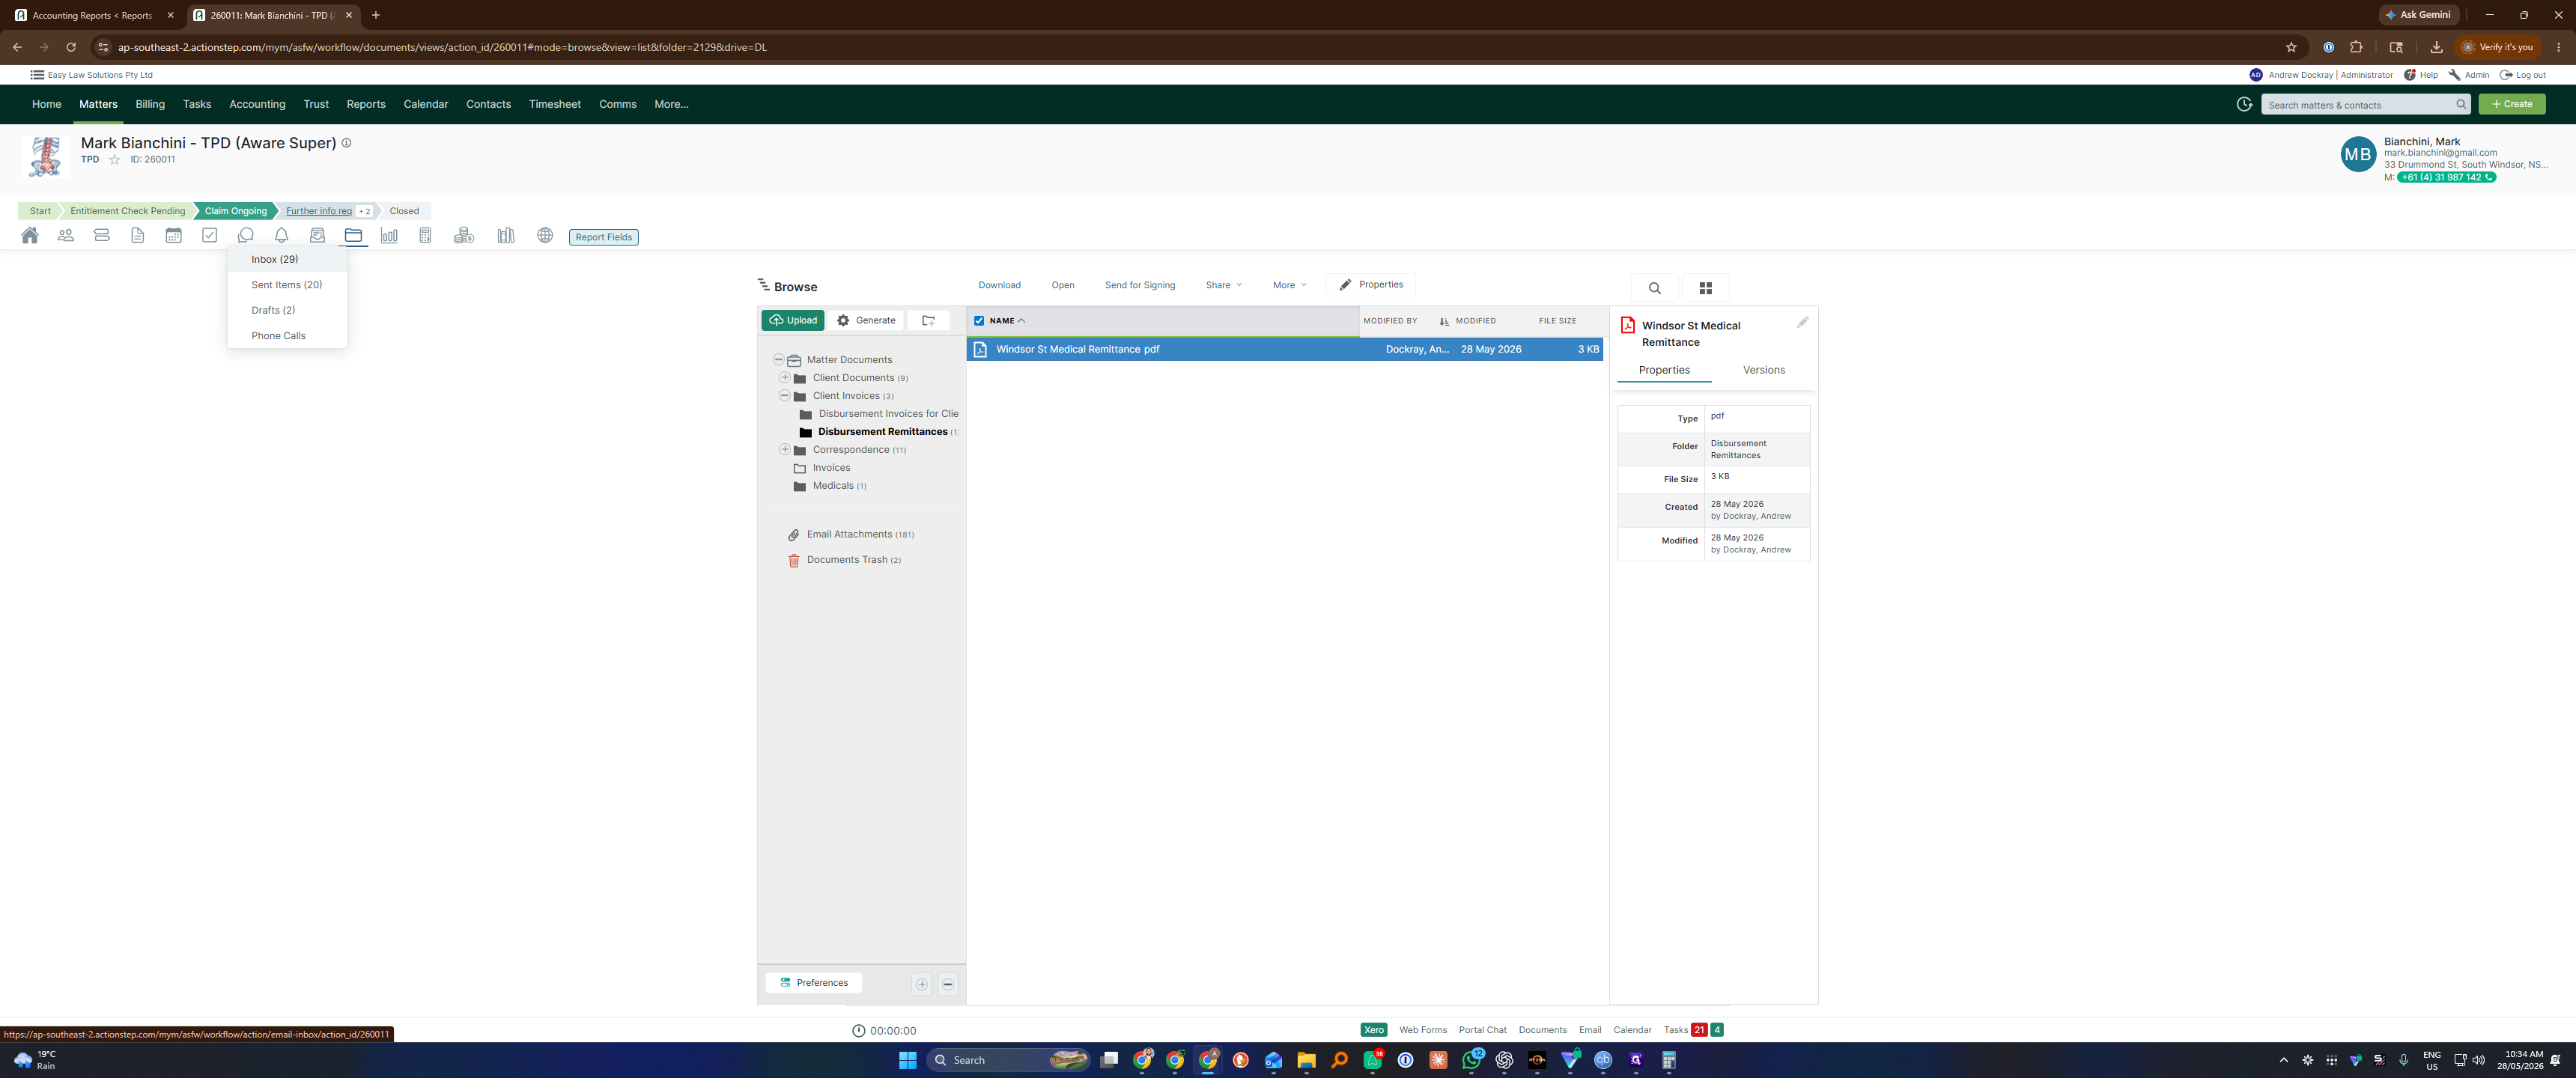2576x1078 pixels.
Task: Click the minus zoom button beside Preferences
Action: [948, 984]
